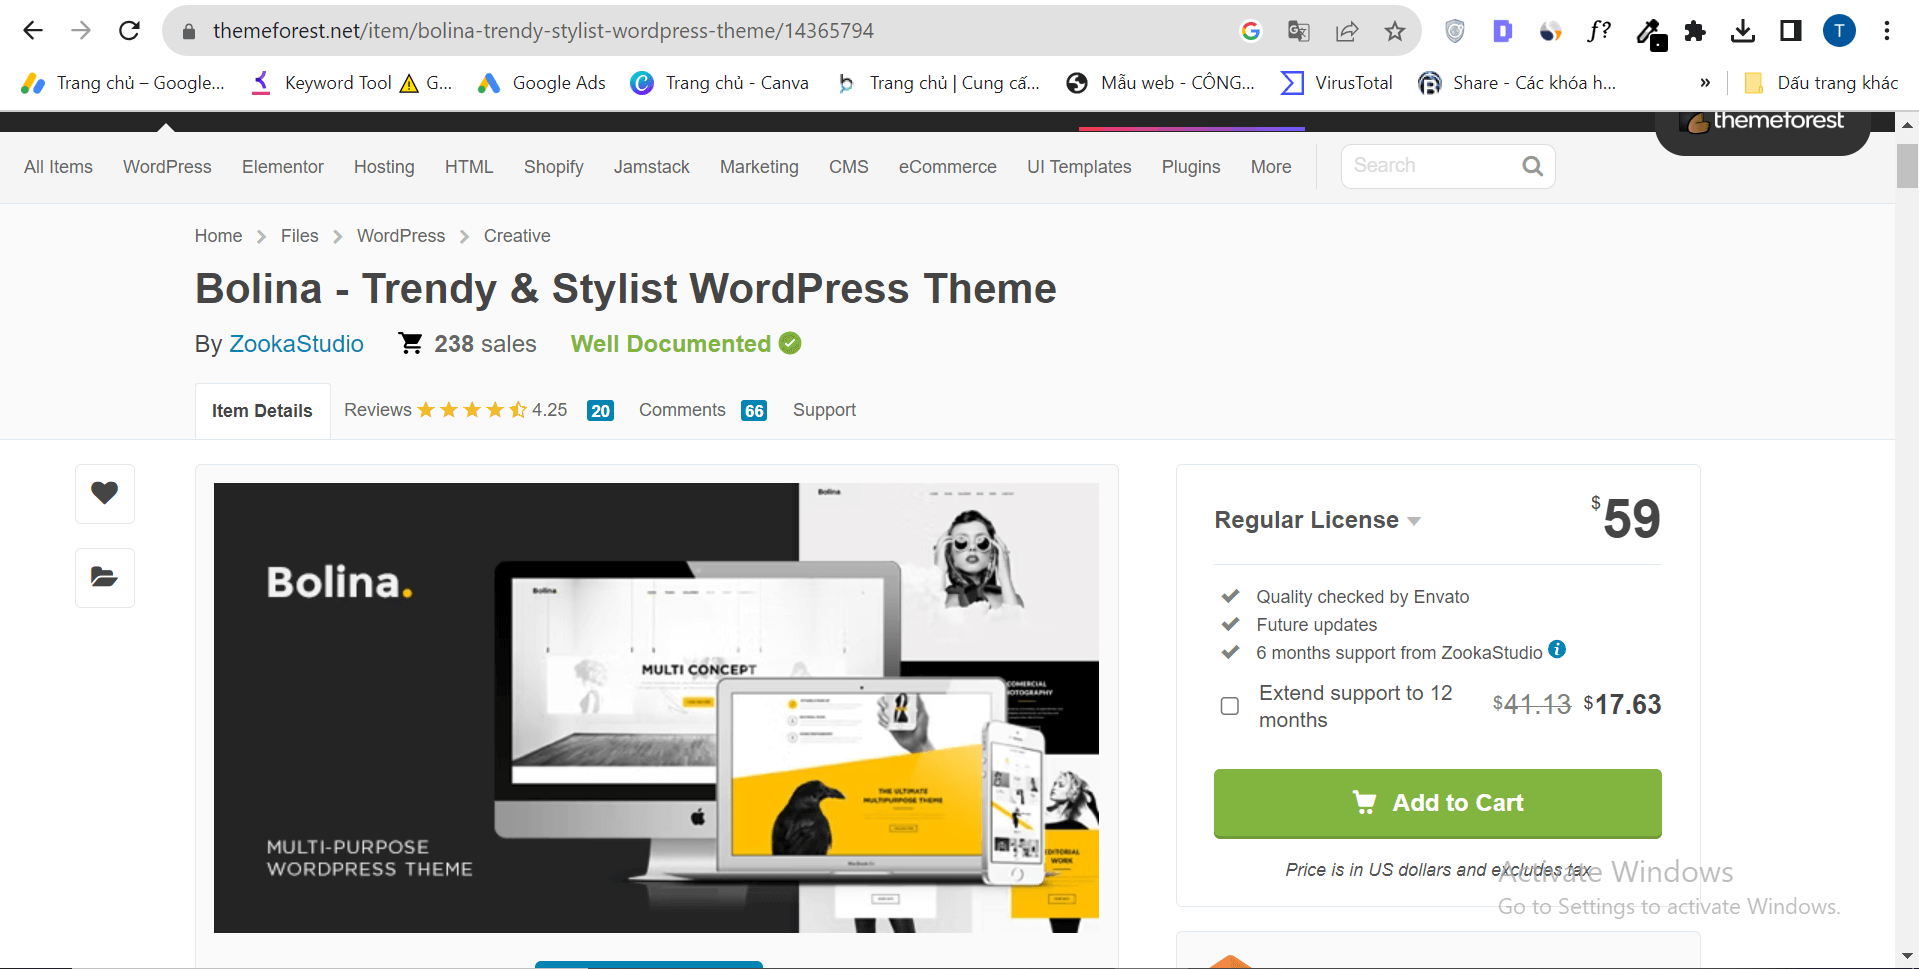This screenshot has height=969, width=1919.
Task: Open the extensions puzzle icon
Action: click(1695, 31)
